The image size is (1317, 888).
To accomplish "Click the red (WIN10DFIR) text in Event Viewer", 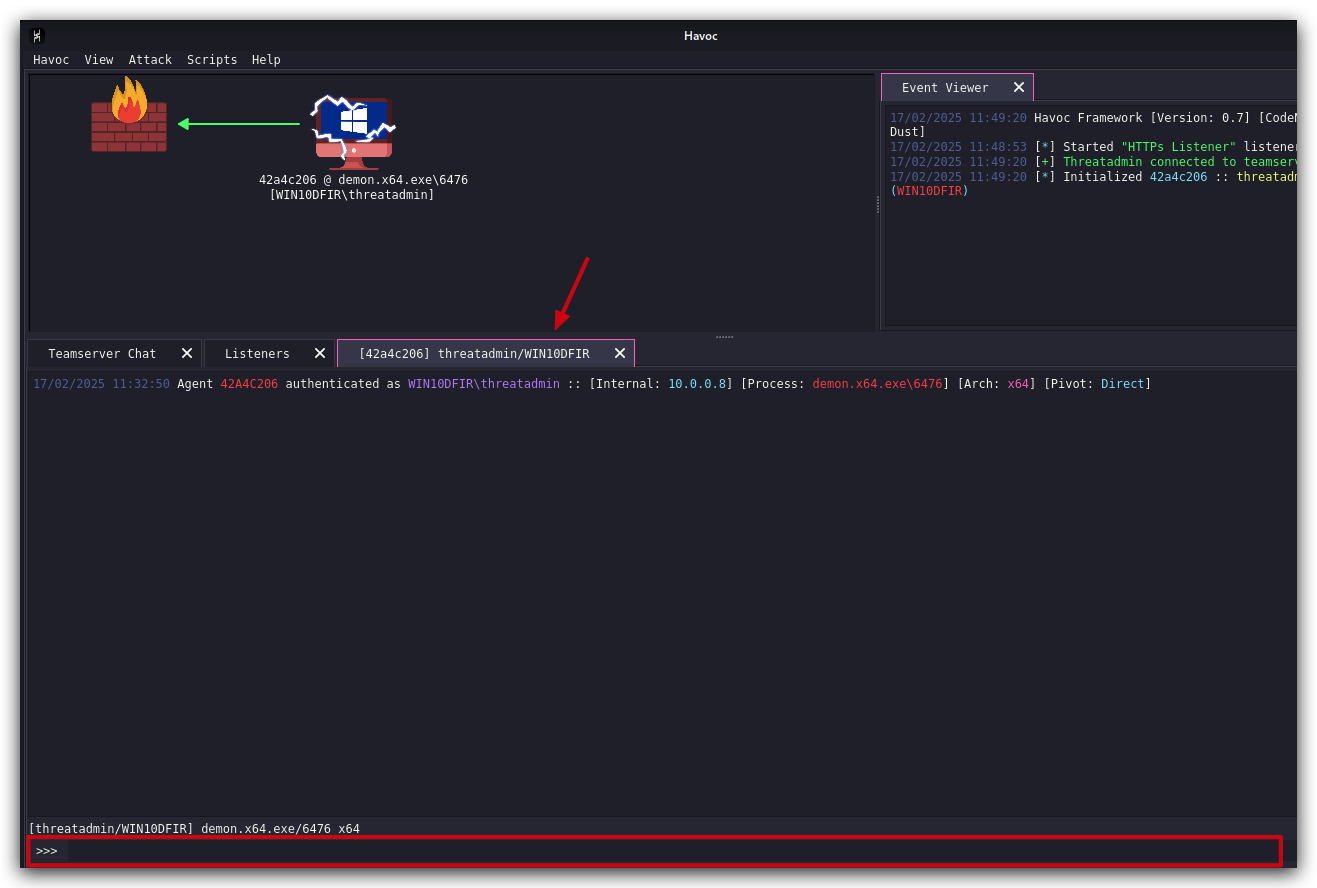I will tap(930, 191).
